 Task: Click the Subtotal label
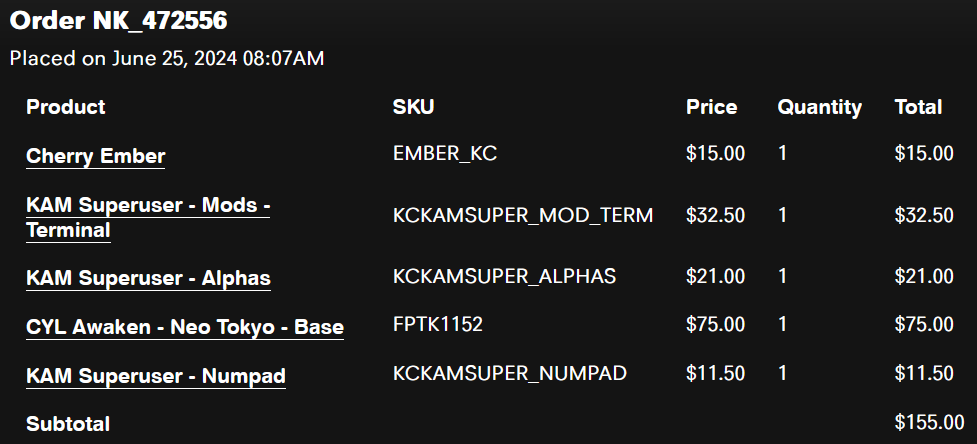pos(68,424)
